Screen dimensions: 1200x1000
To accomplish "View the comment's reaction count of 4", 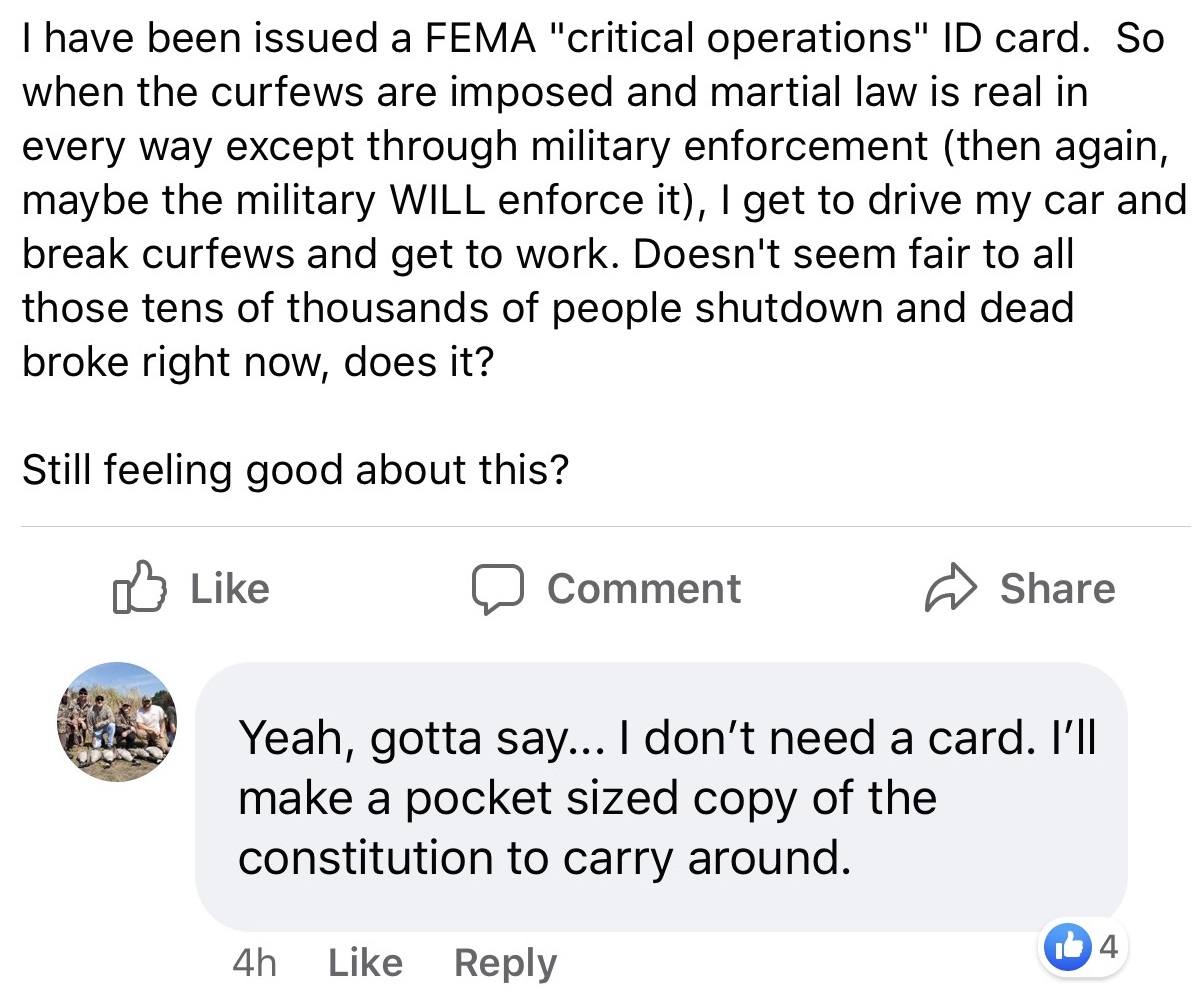I will click(x=1108, y=945).
